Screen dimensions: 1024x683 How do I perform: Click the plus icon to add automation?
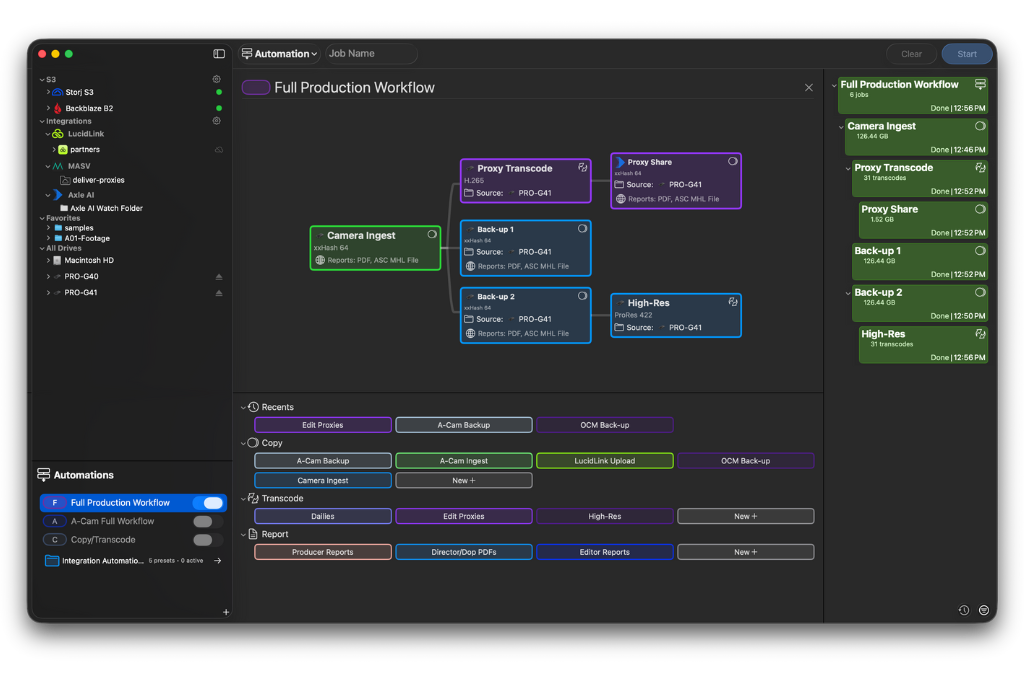pos(226,612)
